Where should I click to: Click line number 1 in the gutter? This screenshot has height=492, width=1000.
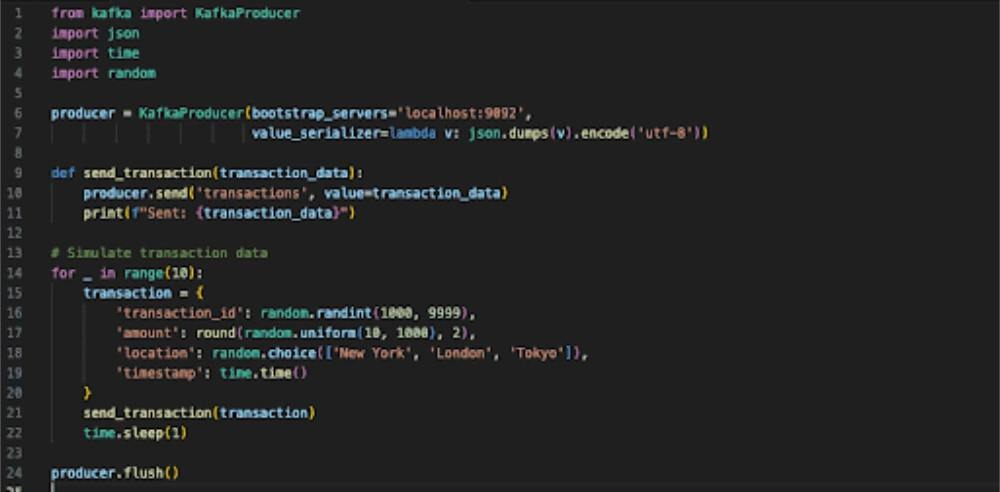[x=18, y=13]
